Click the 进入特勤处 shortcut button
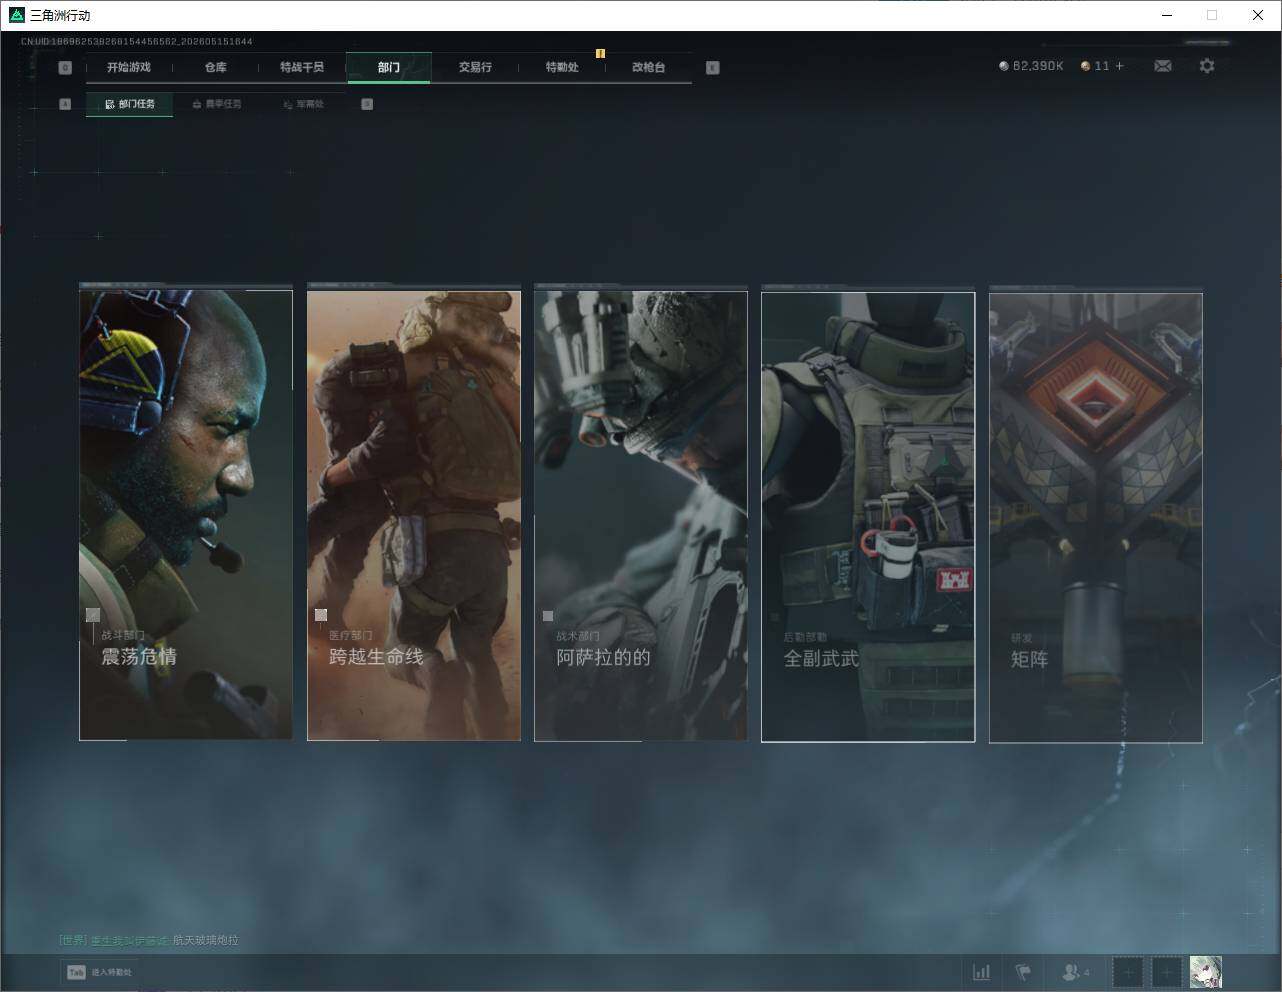Image resolution: width=1282 pixels, height=992 pixels. 99,972
